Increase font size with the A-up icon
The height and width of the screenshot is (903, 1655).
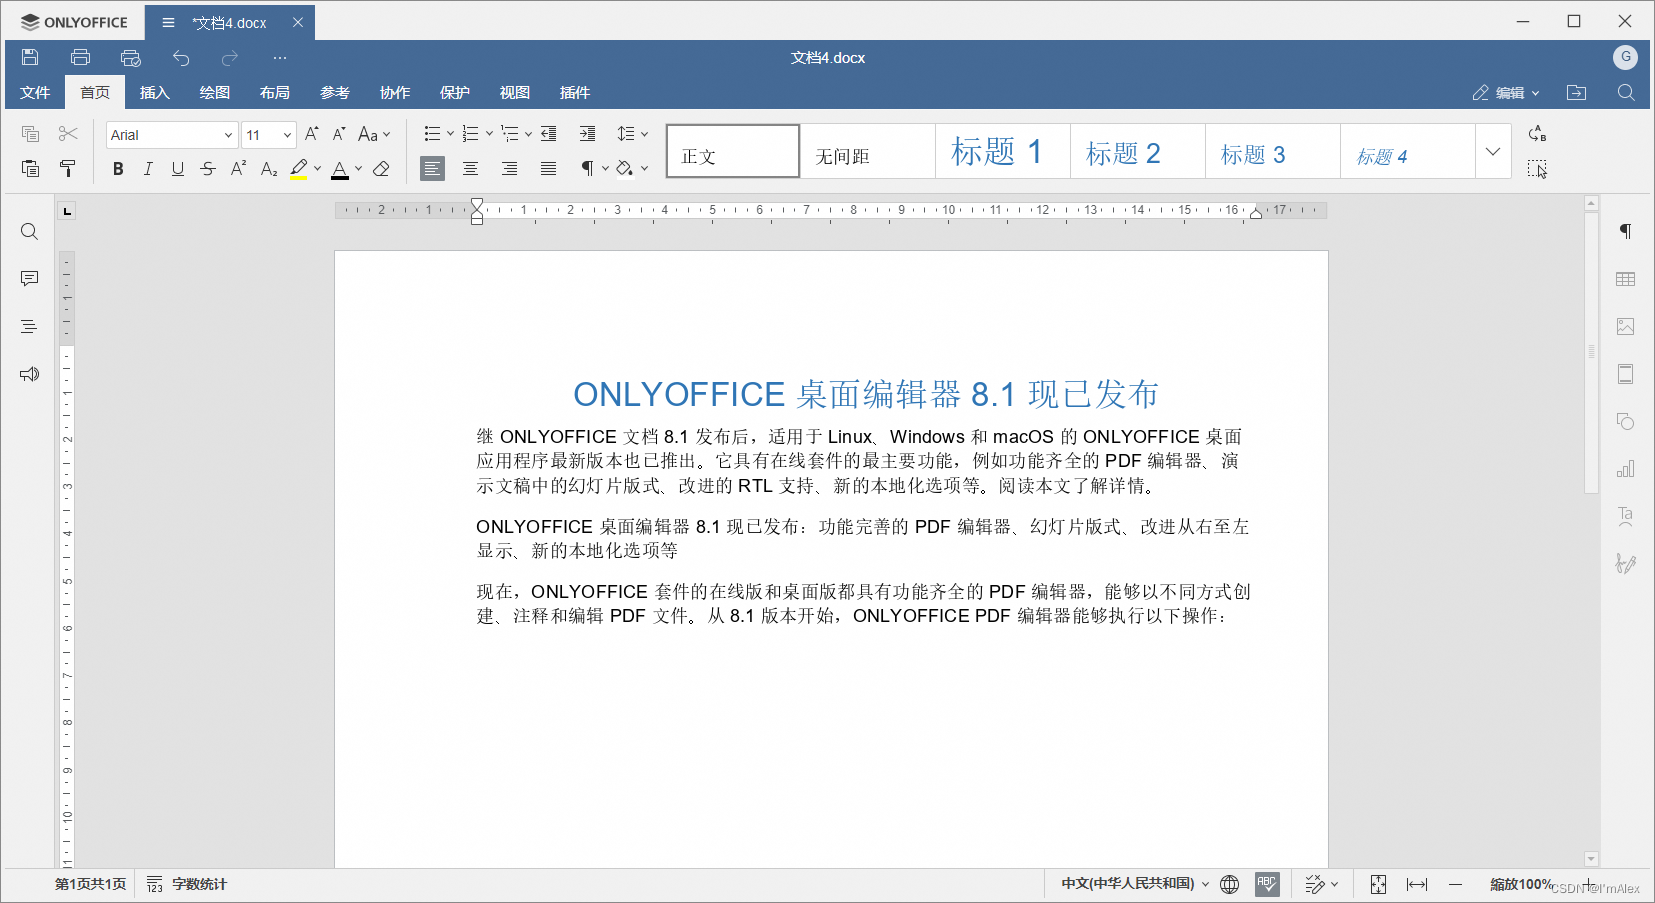(x=311, y=134)
